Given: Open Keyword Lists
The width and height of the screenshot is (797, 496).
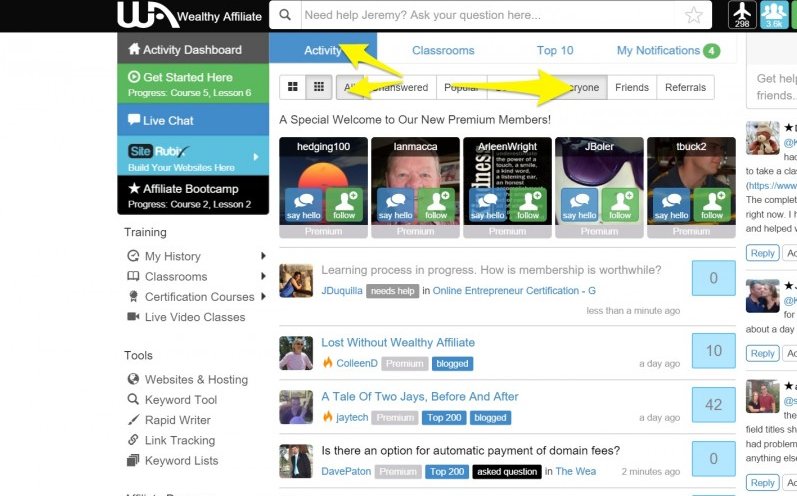Looking at the screenshot, I should (x=173, y=460).
